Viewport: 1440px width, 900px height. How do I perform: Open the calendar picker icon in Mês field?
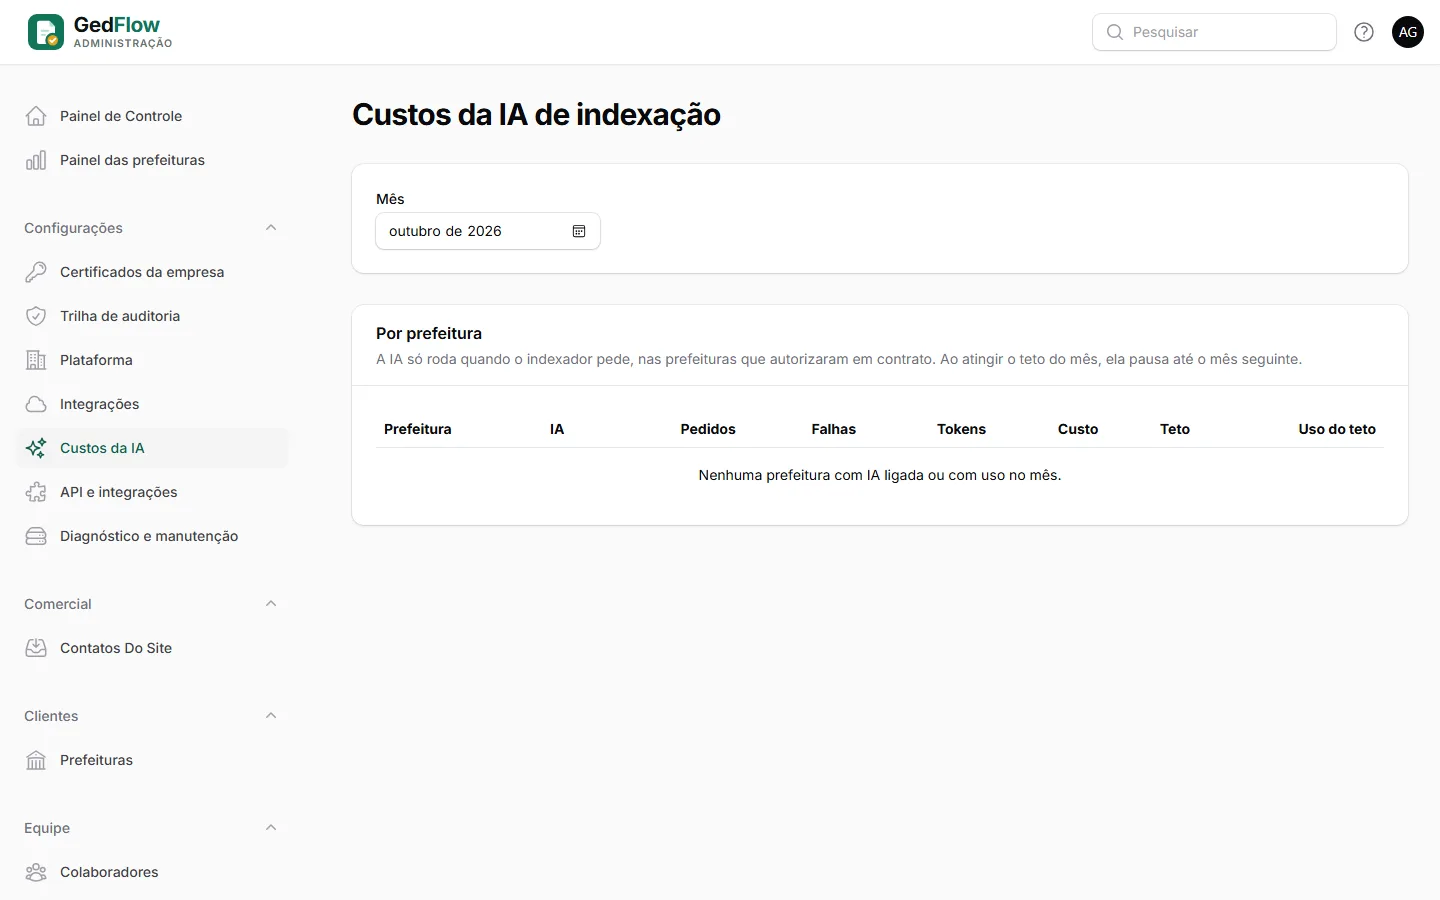coord(579,231)
